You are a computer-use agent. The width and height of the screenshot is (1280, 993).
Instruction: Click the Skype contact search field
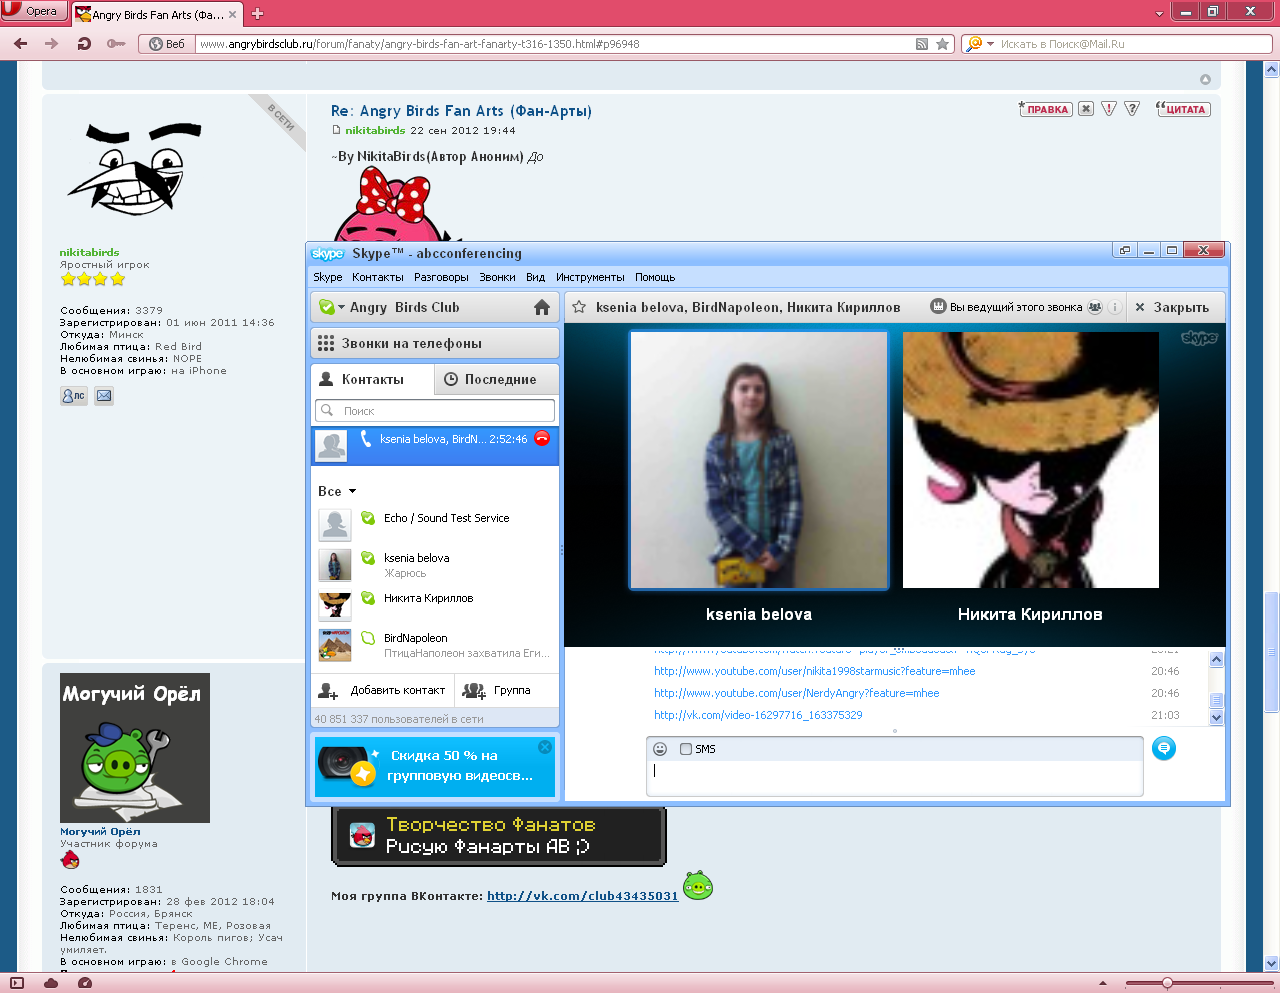tap(435, 410)
